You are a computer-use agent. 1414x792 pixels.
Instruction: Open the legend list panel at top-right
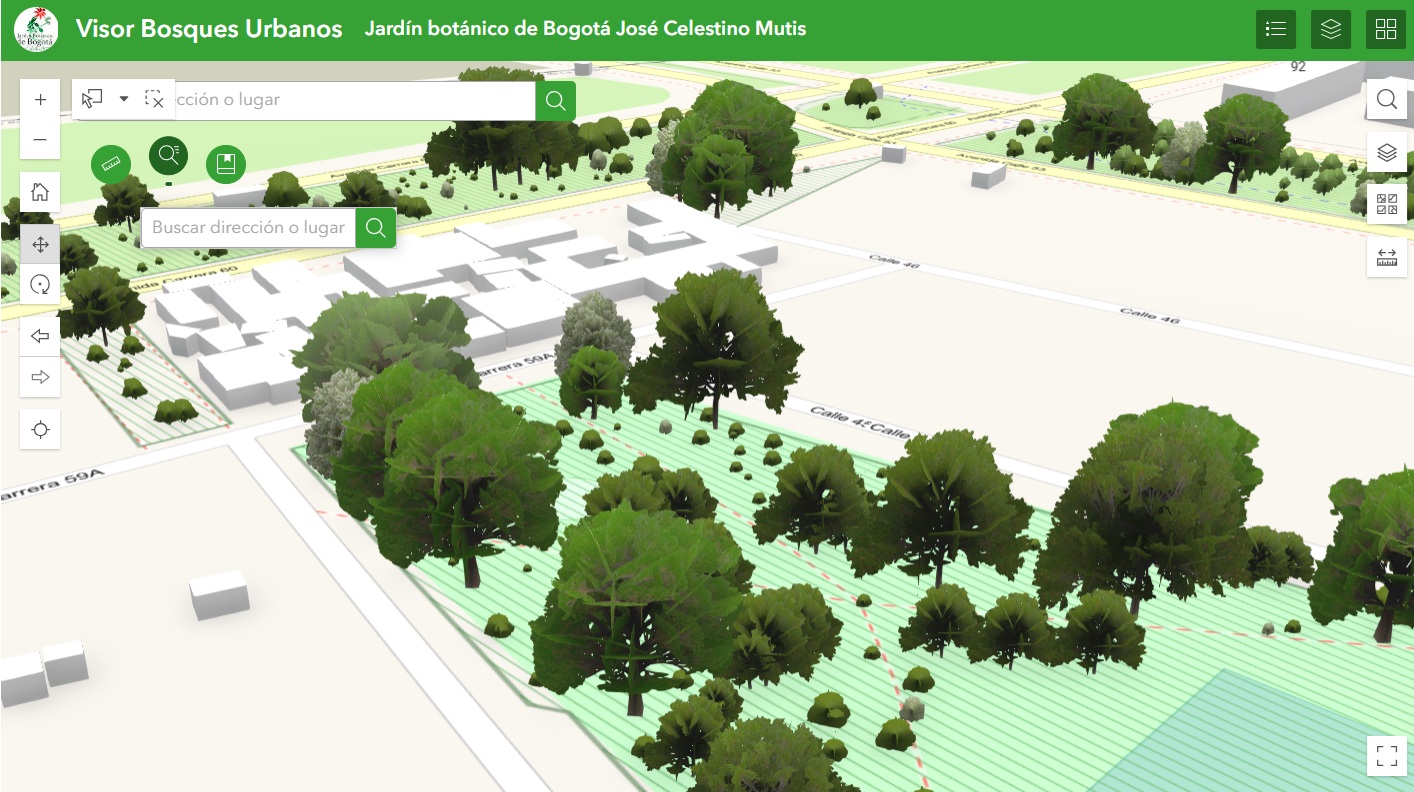coord(1276,29)
